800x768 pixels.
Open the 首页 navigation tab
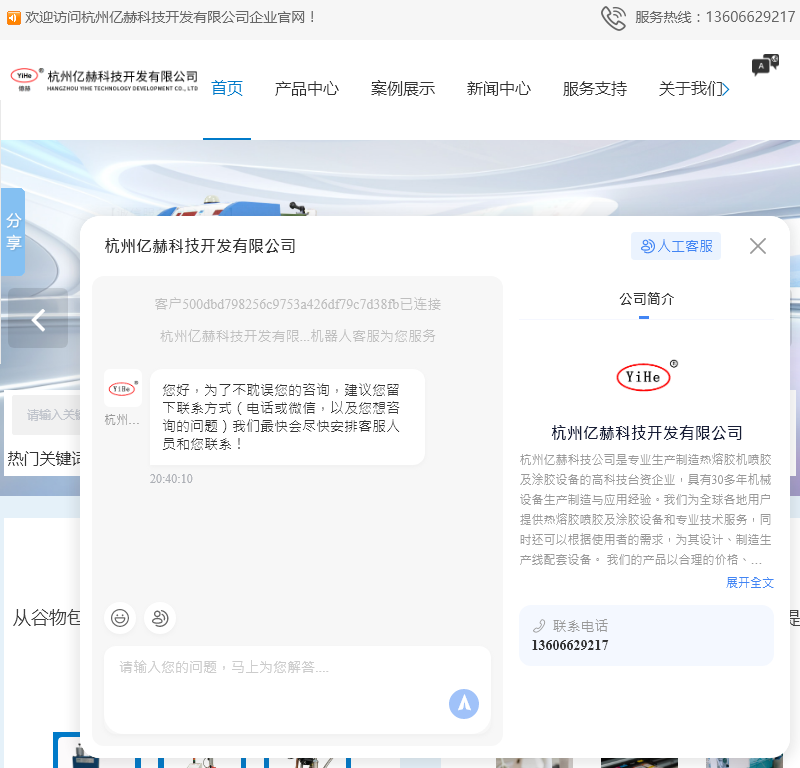[227, 89]
